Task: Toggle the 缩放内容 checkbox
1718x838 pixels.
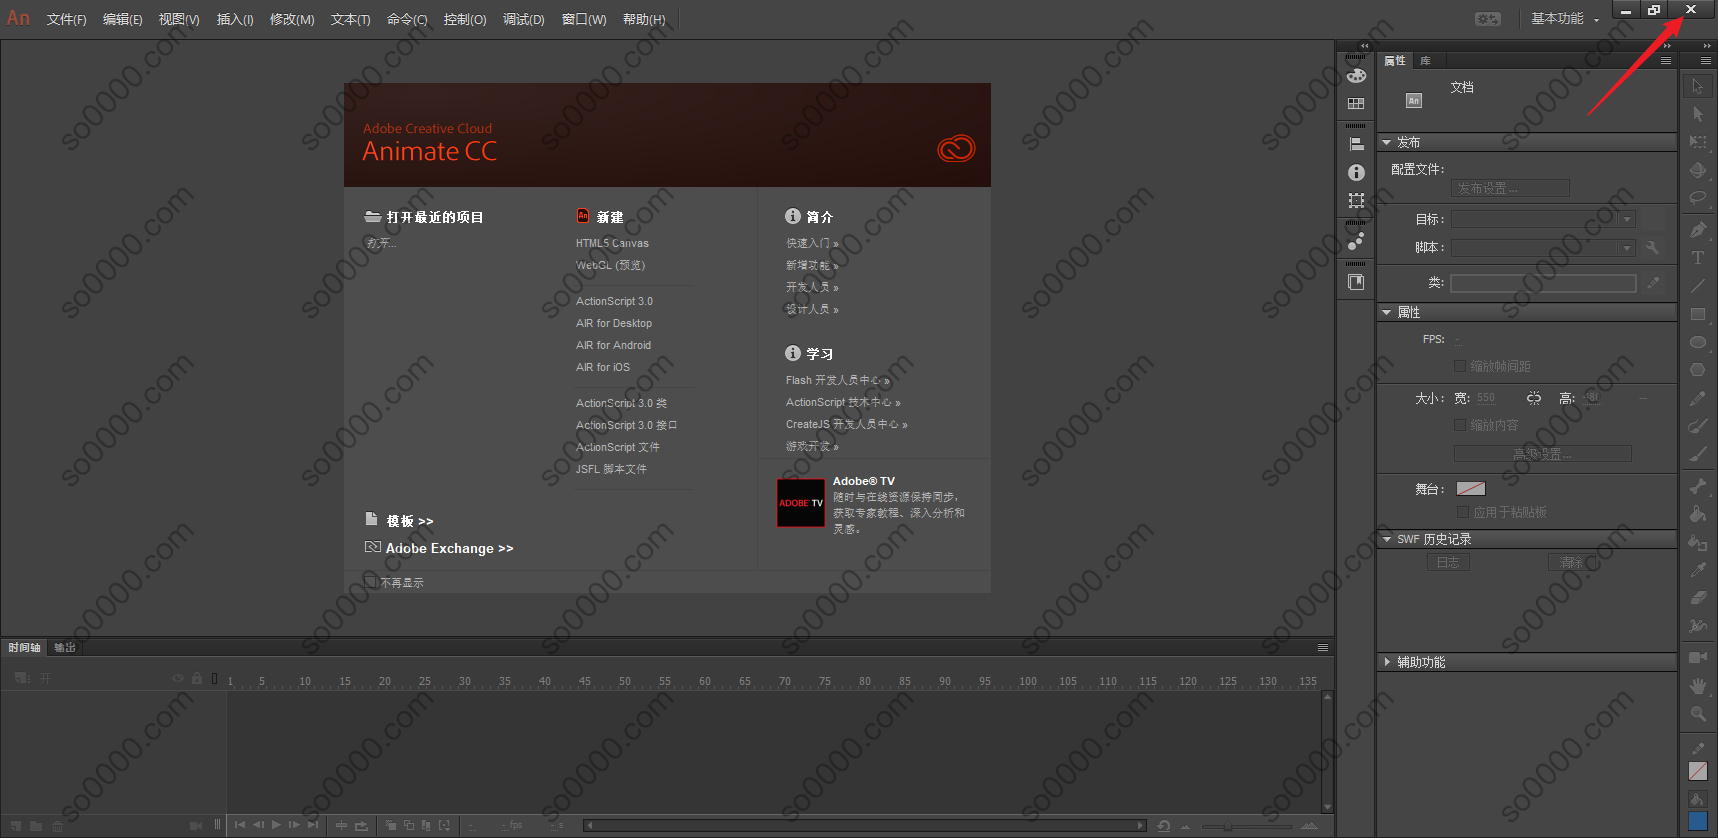Action: coord(1460,425)
